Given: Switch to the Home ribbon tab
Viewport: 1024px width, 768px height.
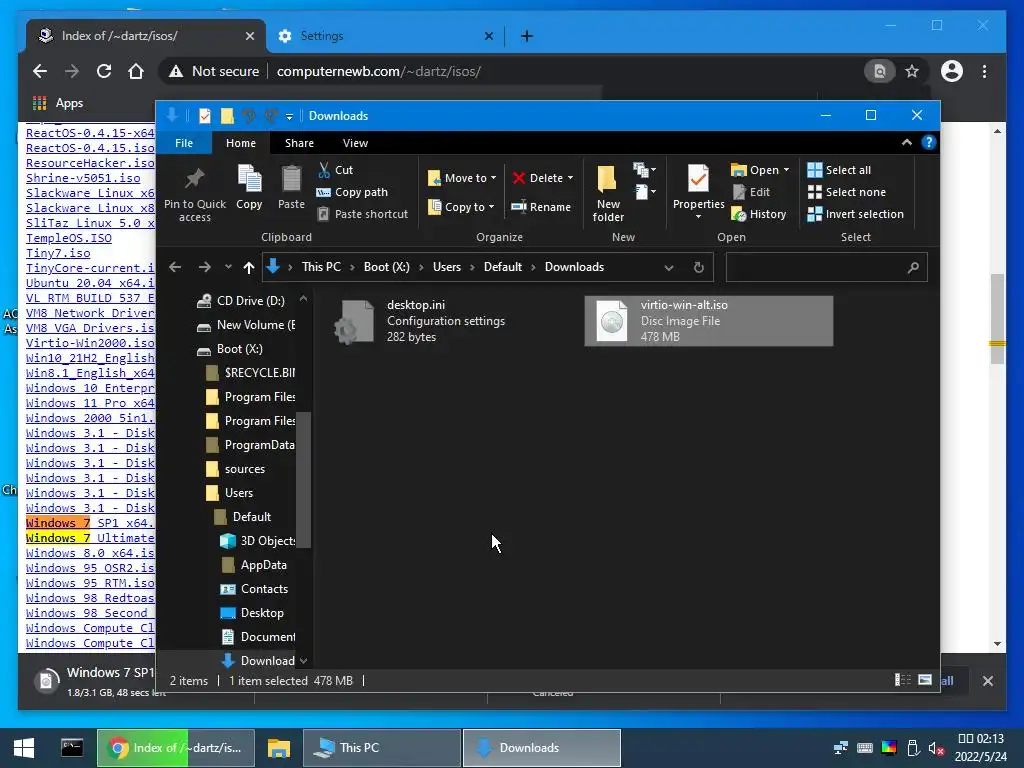Looking at the screenshot, I should pyautogui.click(x=241, y=143).
